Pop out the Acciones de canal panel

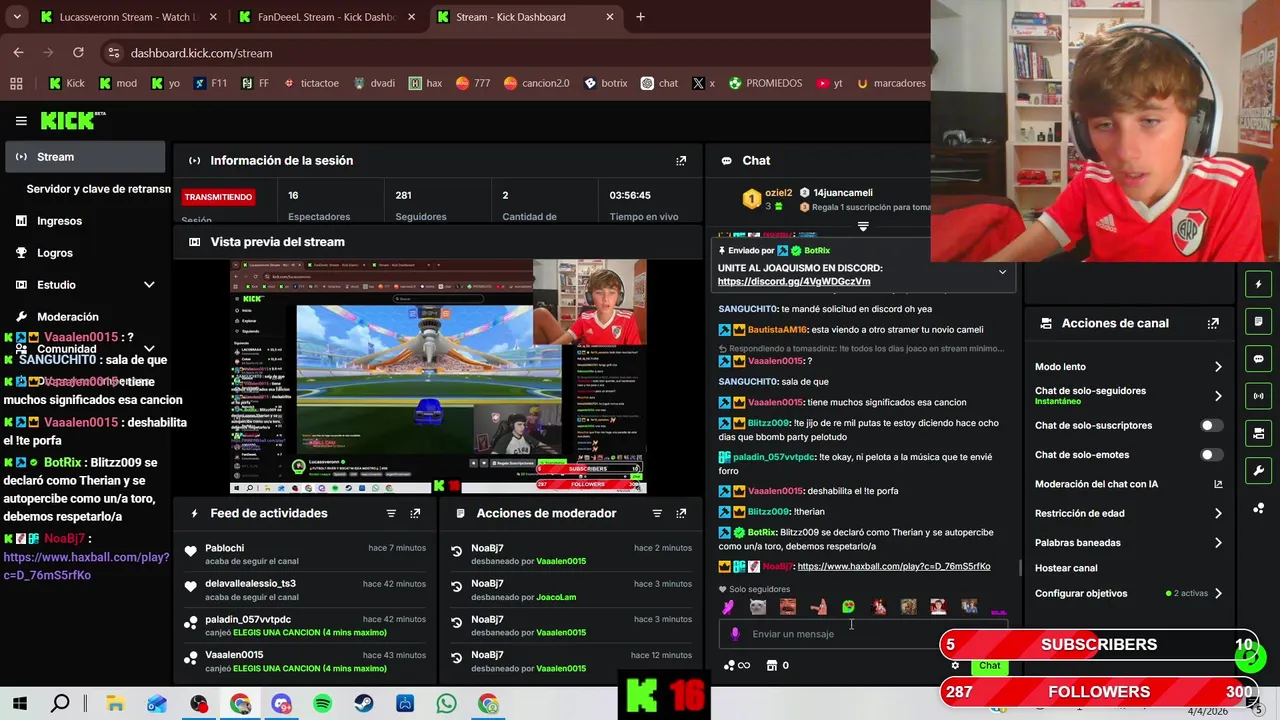[1213, 323]
